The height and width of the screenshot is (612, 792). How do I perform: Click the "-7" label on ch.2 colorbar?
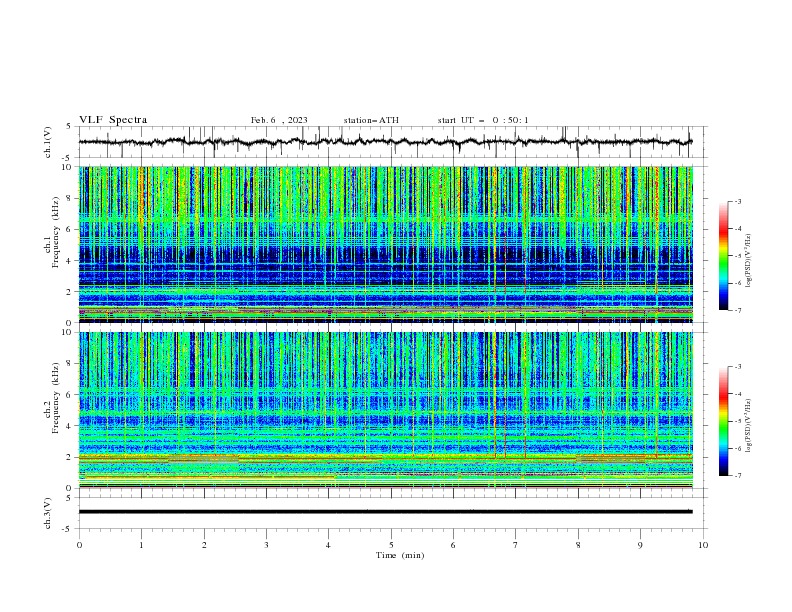(737, 475)
